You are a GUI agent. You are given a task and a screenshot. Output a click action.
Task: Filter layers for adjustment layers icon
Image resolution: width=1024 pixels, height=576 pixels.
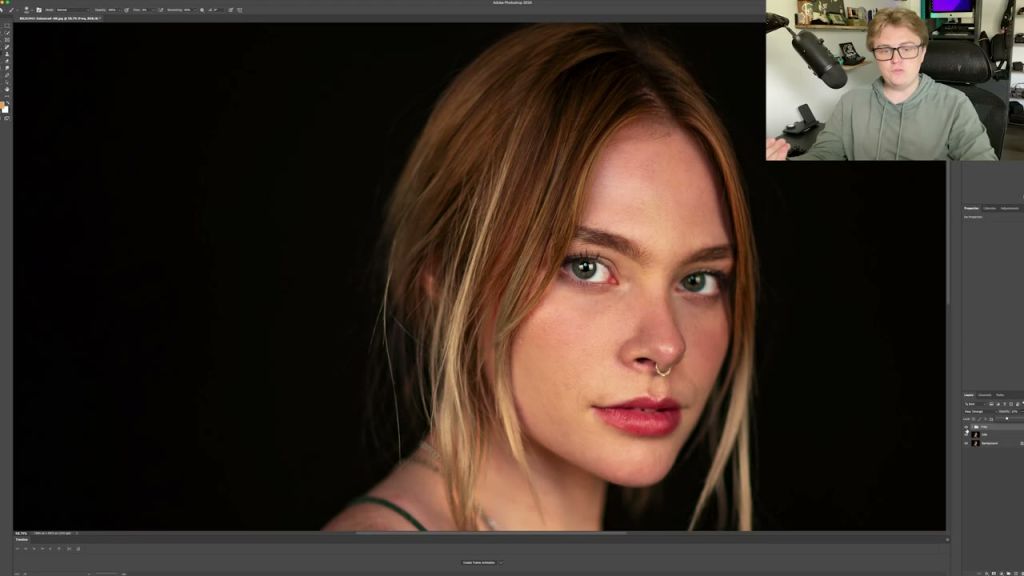pos(998,404)
